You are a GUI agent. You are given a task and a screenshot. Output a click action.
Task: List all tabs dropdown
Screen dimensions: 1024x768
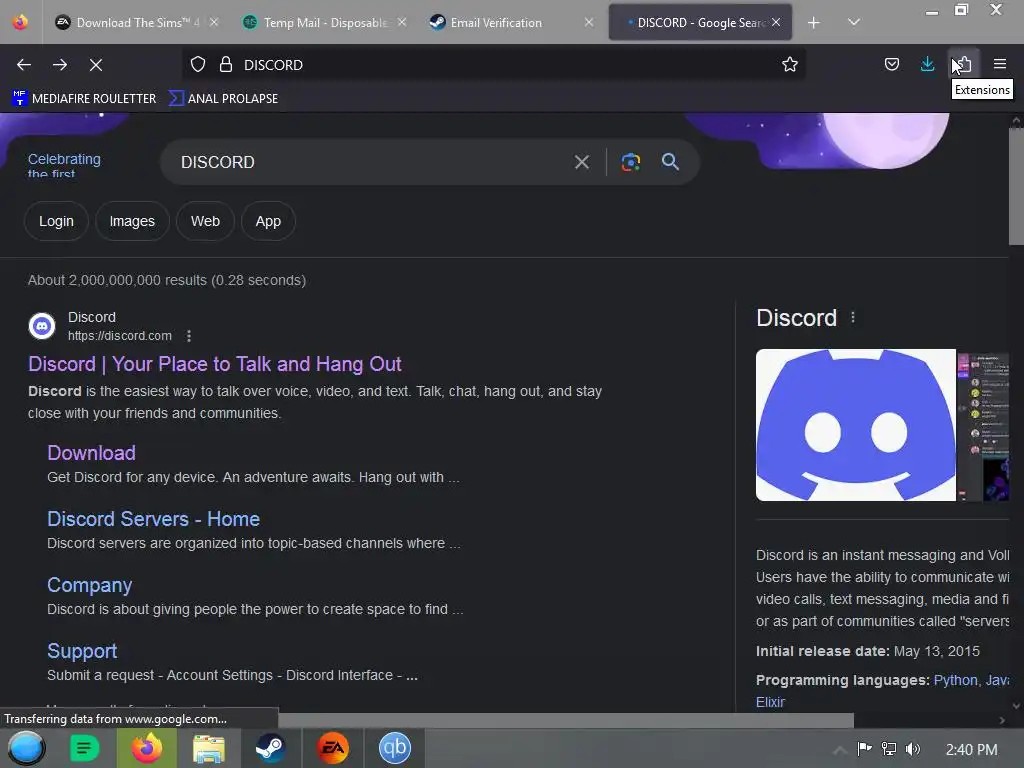854,22
